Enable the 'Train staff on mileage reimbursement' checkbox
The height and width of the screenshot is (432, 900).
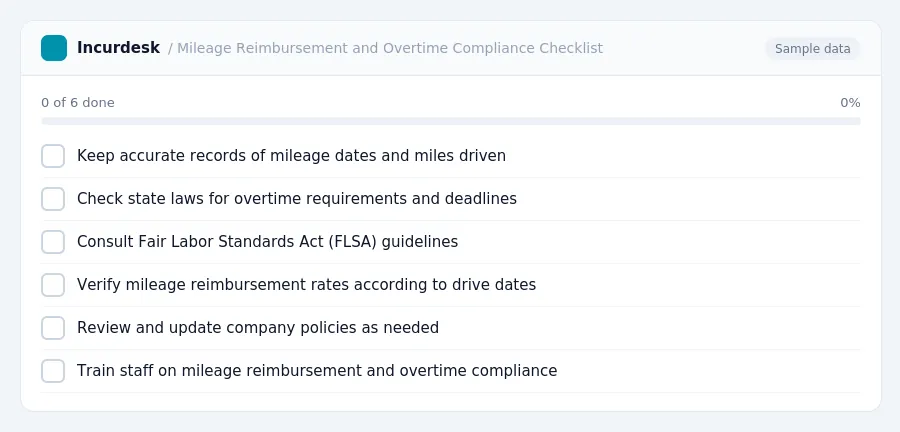click(x=53, y=371)
